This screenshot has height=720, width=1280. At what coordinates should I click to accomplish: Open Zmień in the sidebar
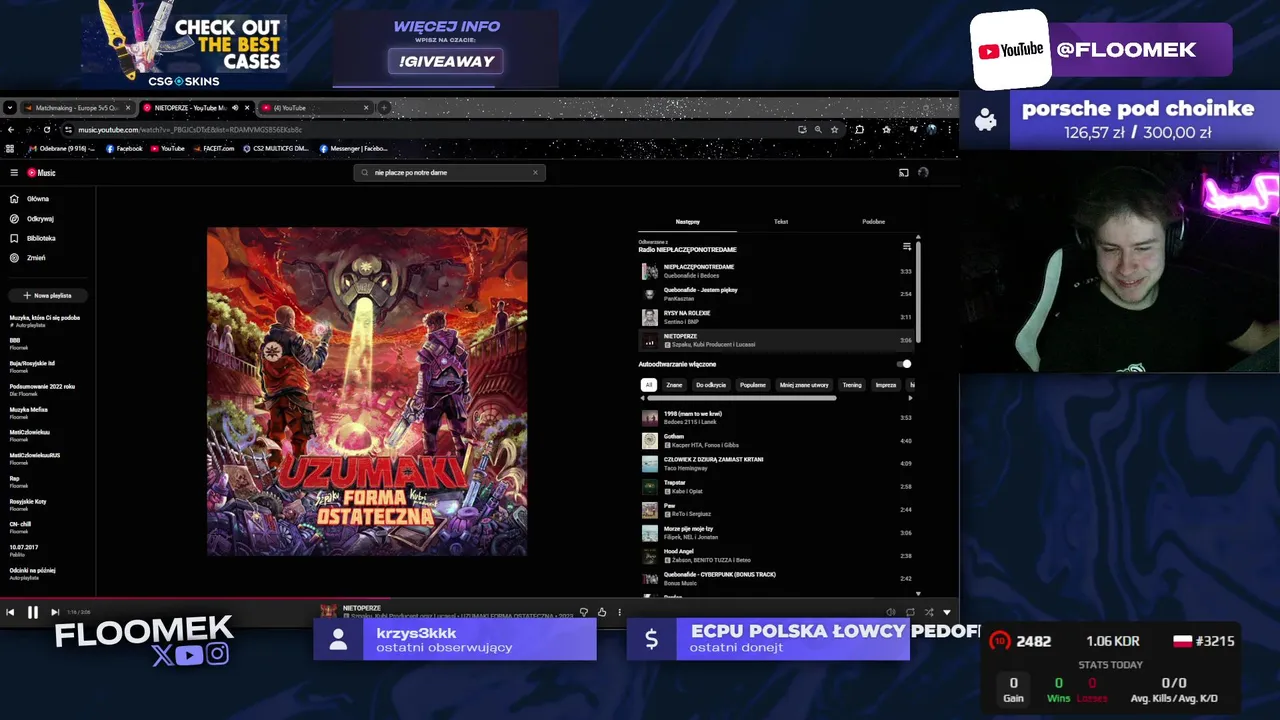36,257
